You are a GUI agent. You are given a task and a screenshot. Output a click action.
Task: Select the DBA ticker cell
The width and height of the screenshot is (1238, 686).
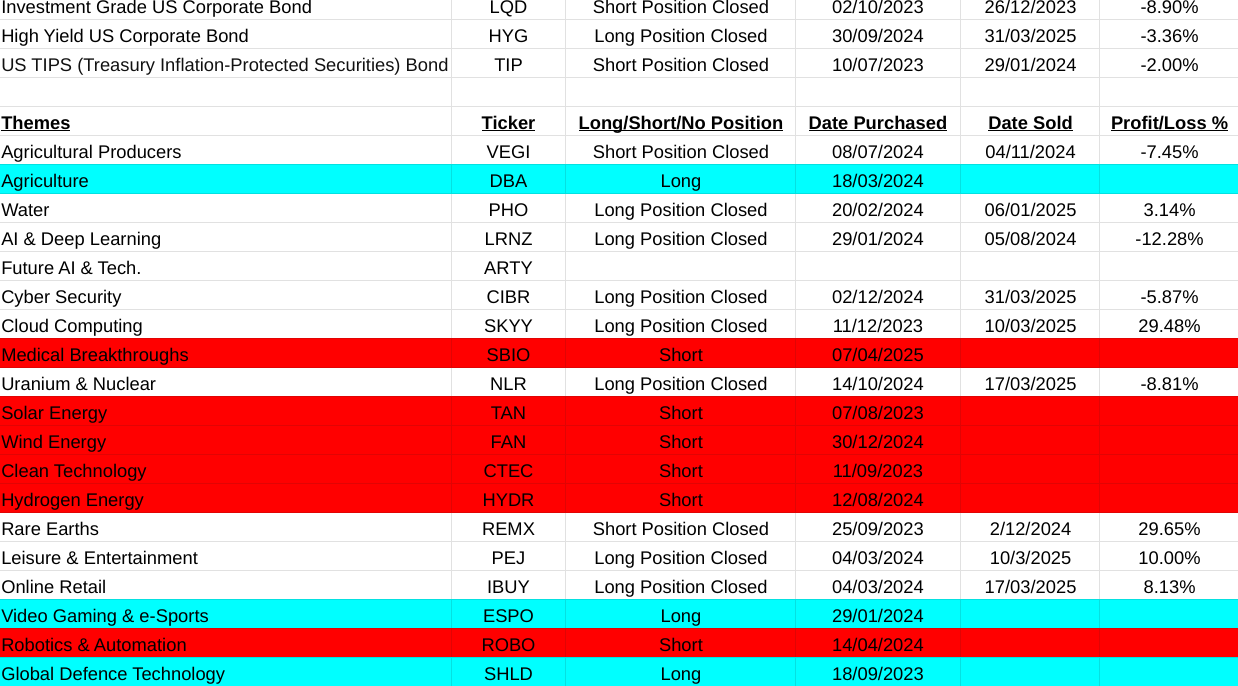508,181
